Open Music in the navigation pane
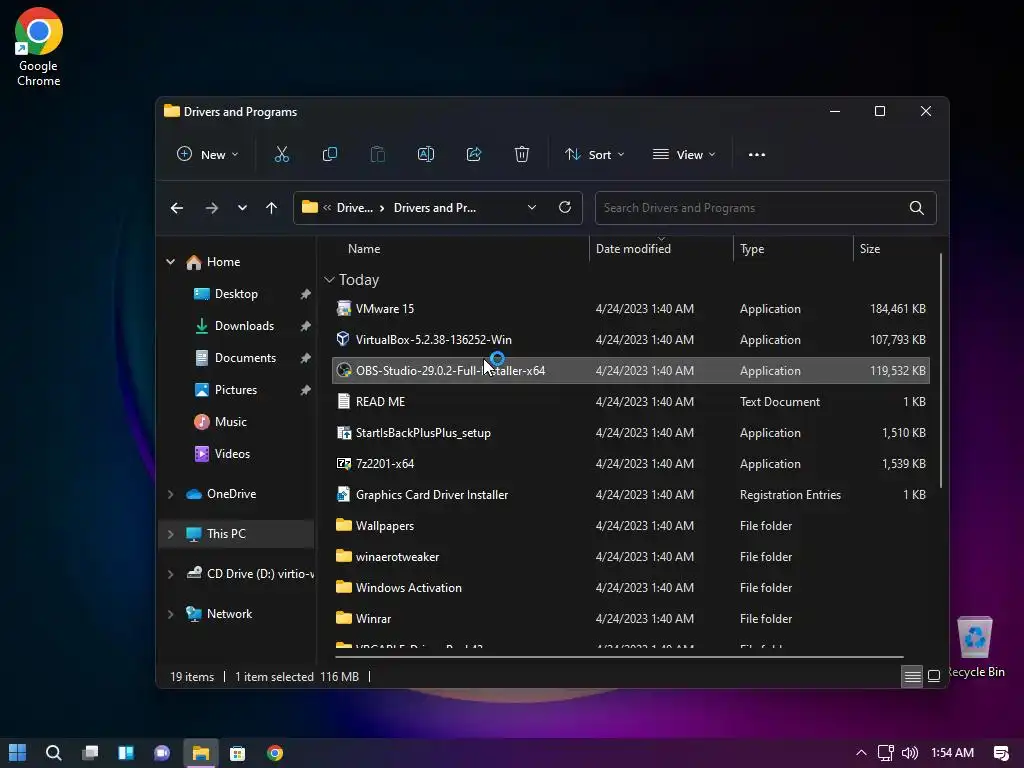Image resolution: width=1024 pixels, height=768 pixels. (231, 422)
